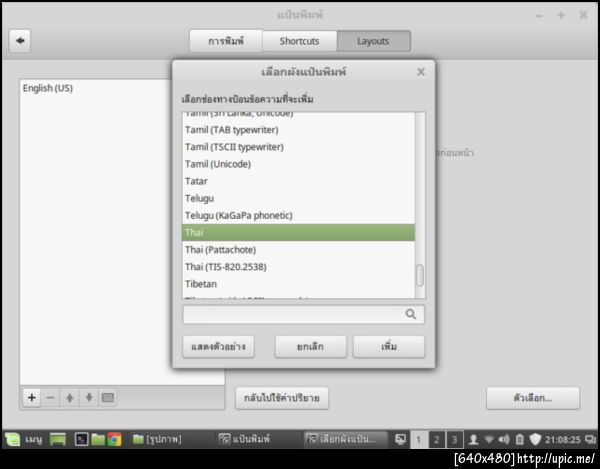Click the far-right tray window icon
The width and height of the screenshot is (600, 469).
tap(590, 440)
